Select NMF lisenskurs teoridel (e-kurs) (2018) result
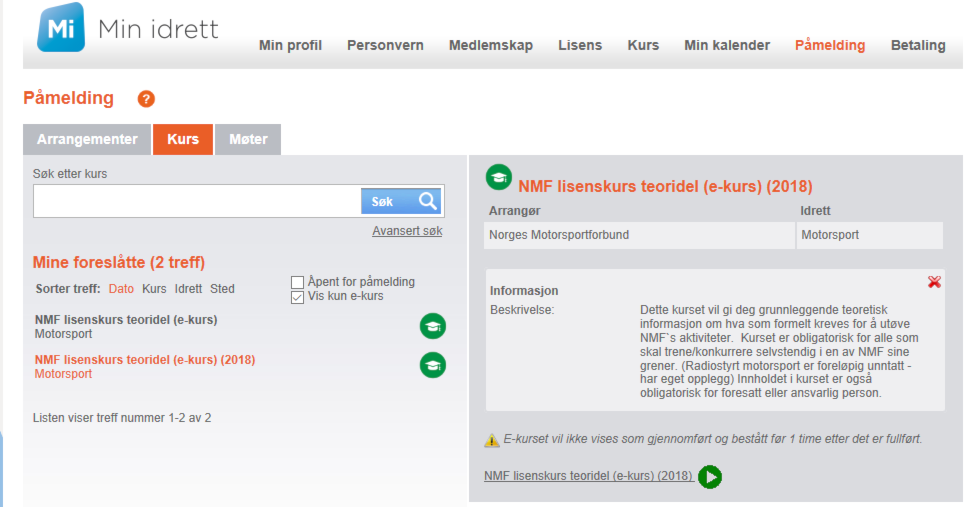The height and width of the screenshot is (507, 968). click(145, 359)
